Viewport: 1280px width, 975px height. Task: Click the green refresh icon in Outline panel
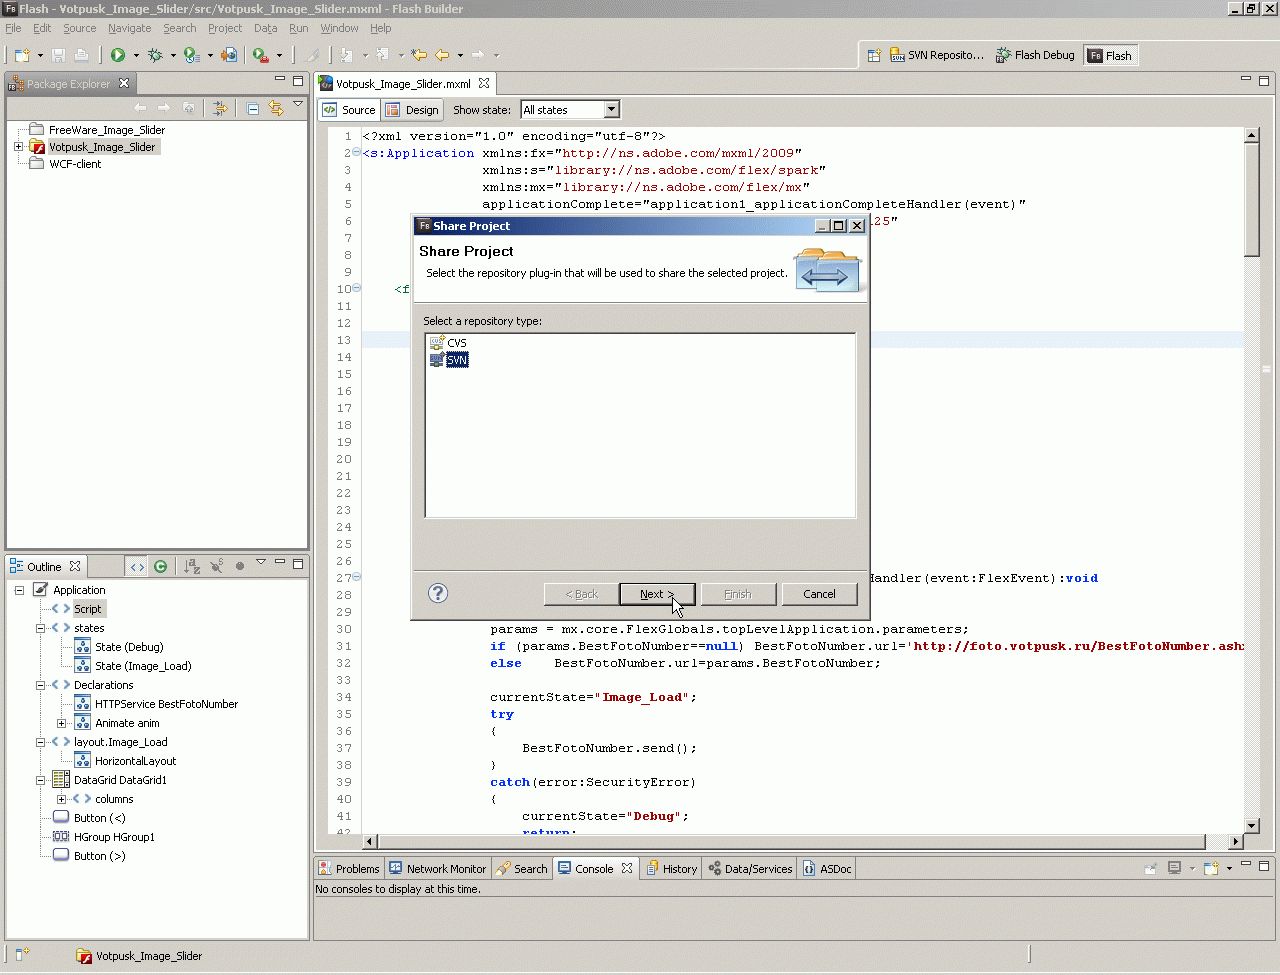pos(160,566)
